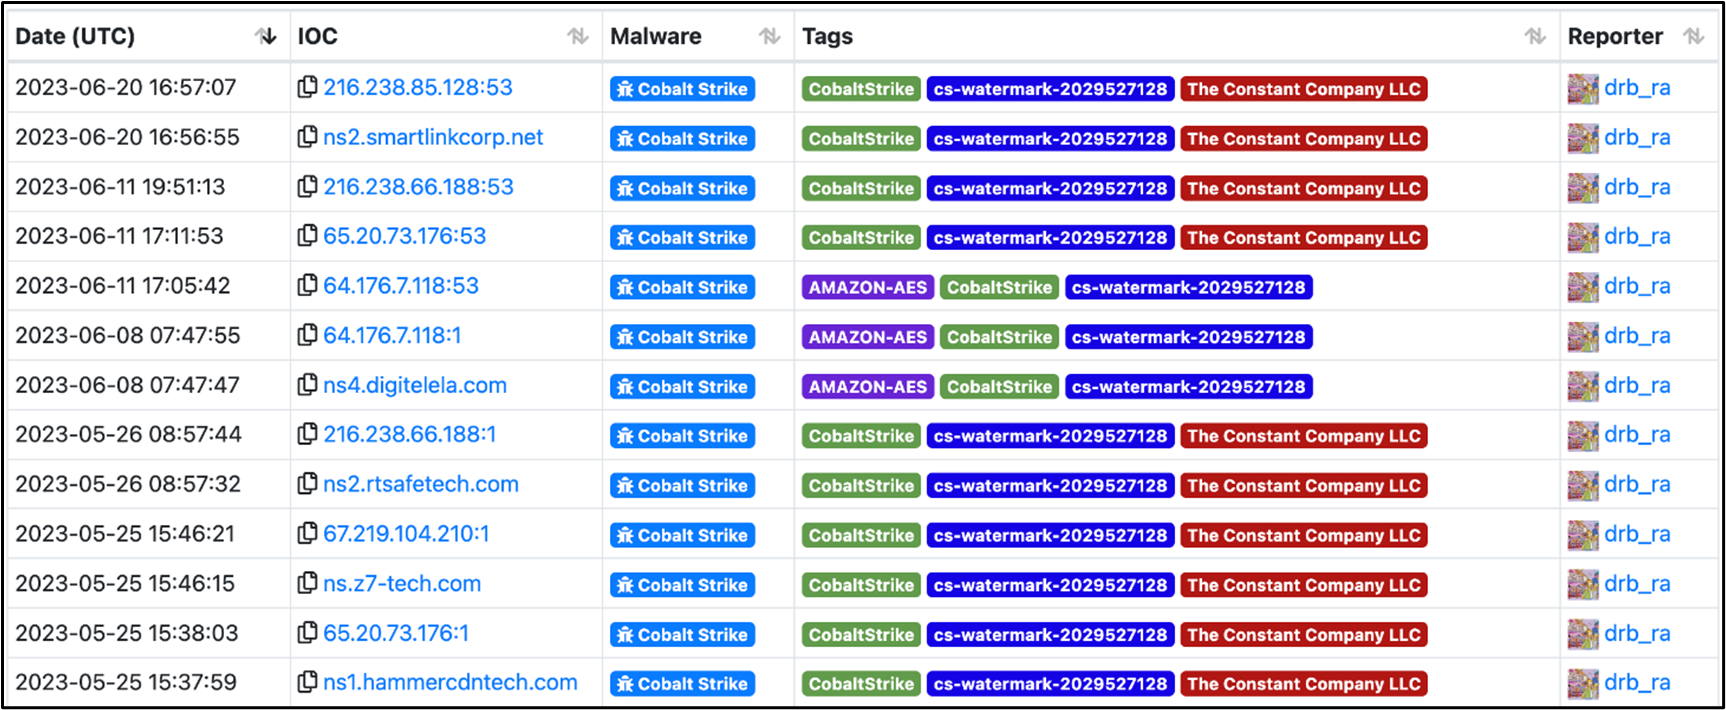1726x710 pixels.
Task: Click copy icon beside ns.z7-tech.com
Action: click(307, 583)
